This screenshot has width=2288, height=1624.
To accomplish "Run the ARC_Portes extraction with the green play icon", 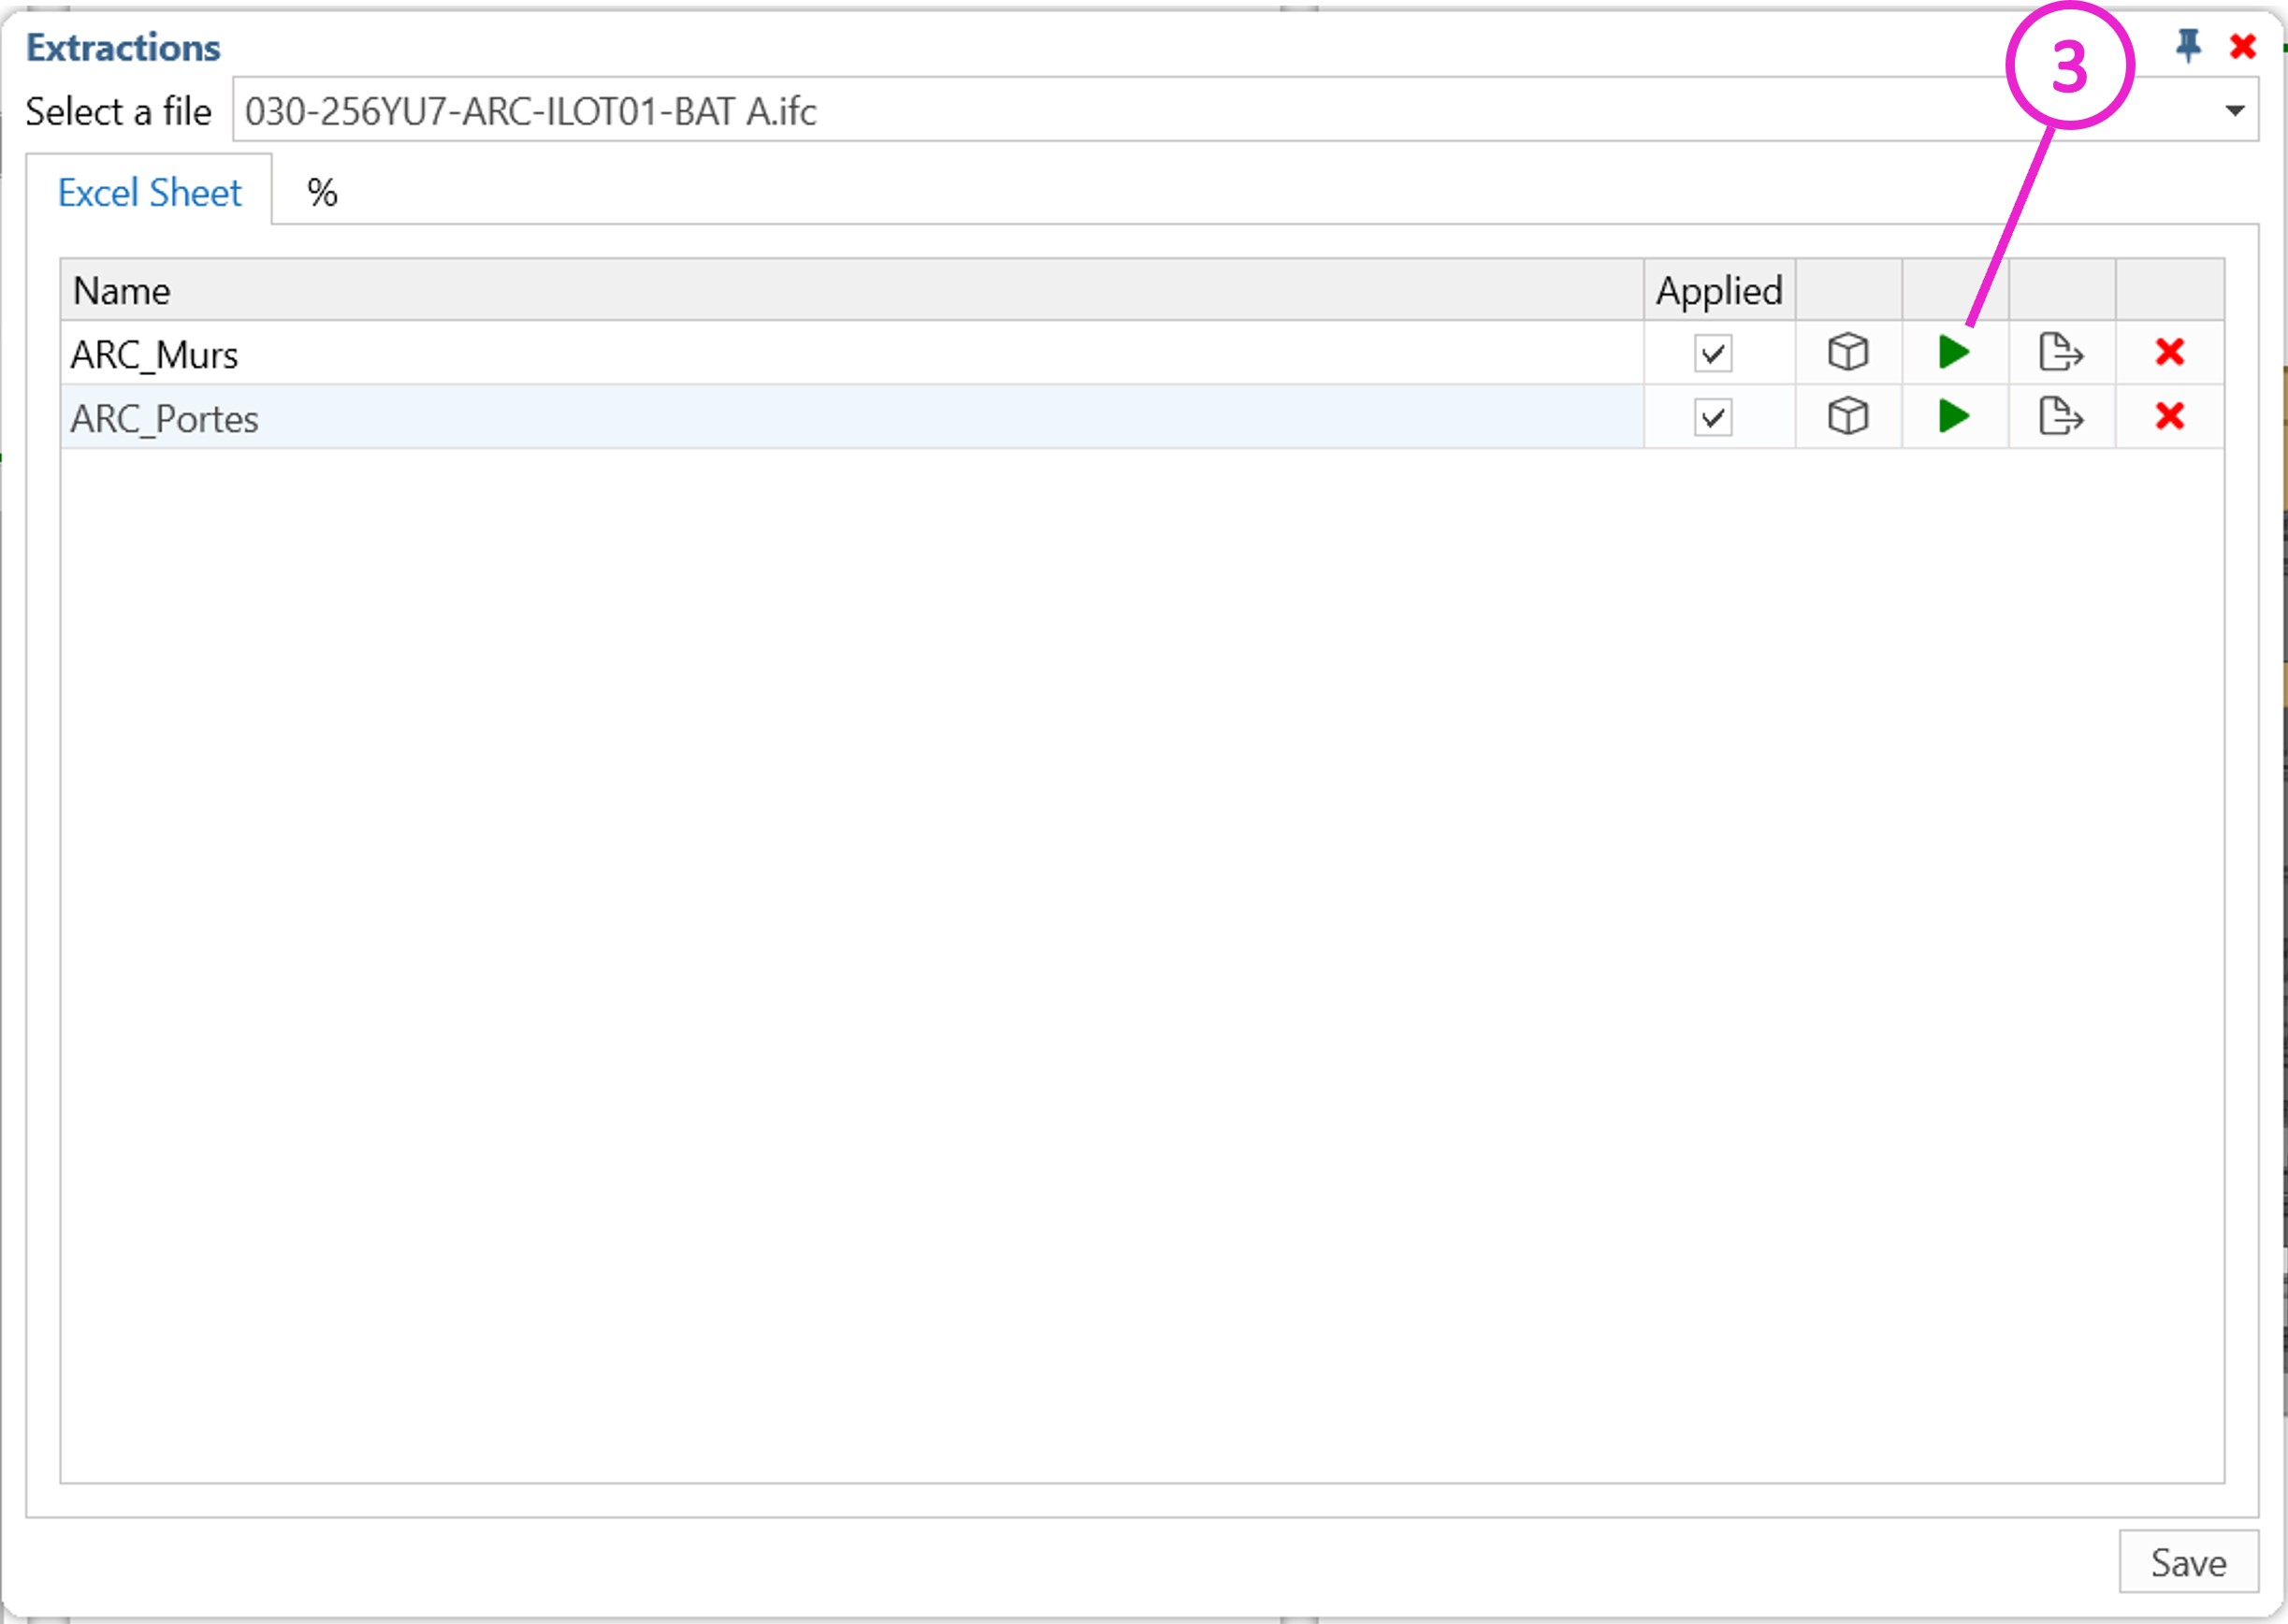I will pos(1953,416).
